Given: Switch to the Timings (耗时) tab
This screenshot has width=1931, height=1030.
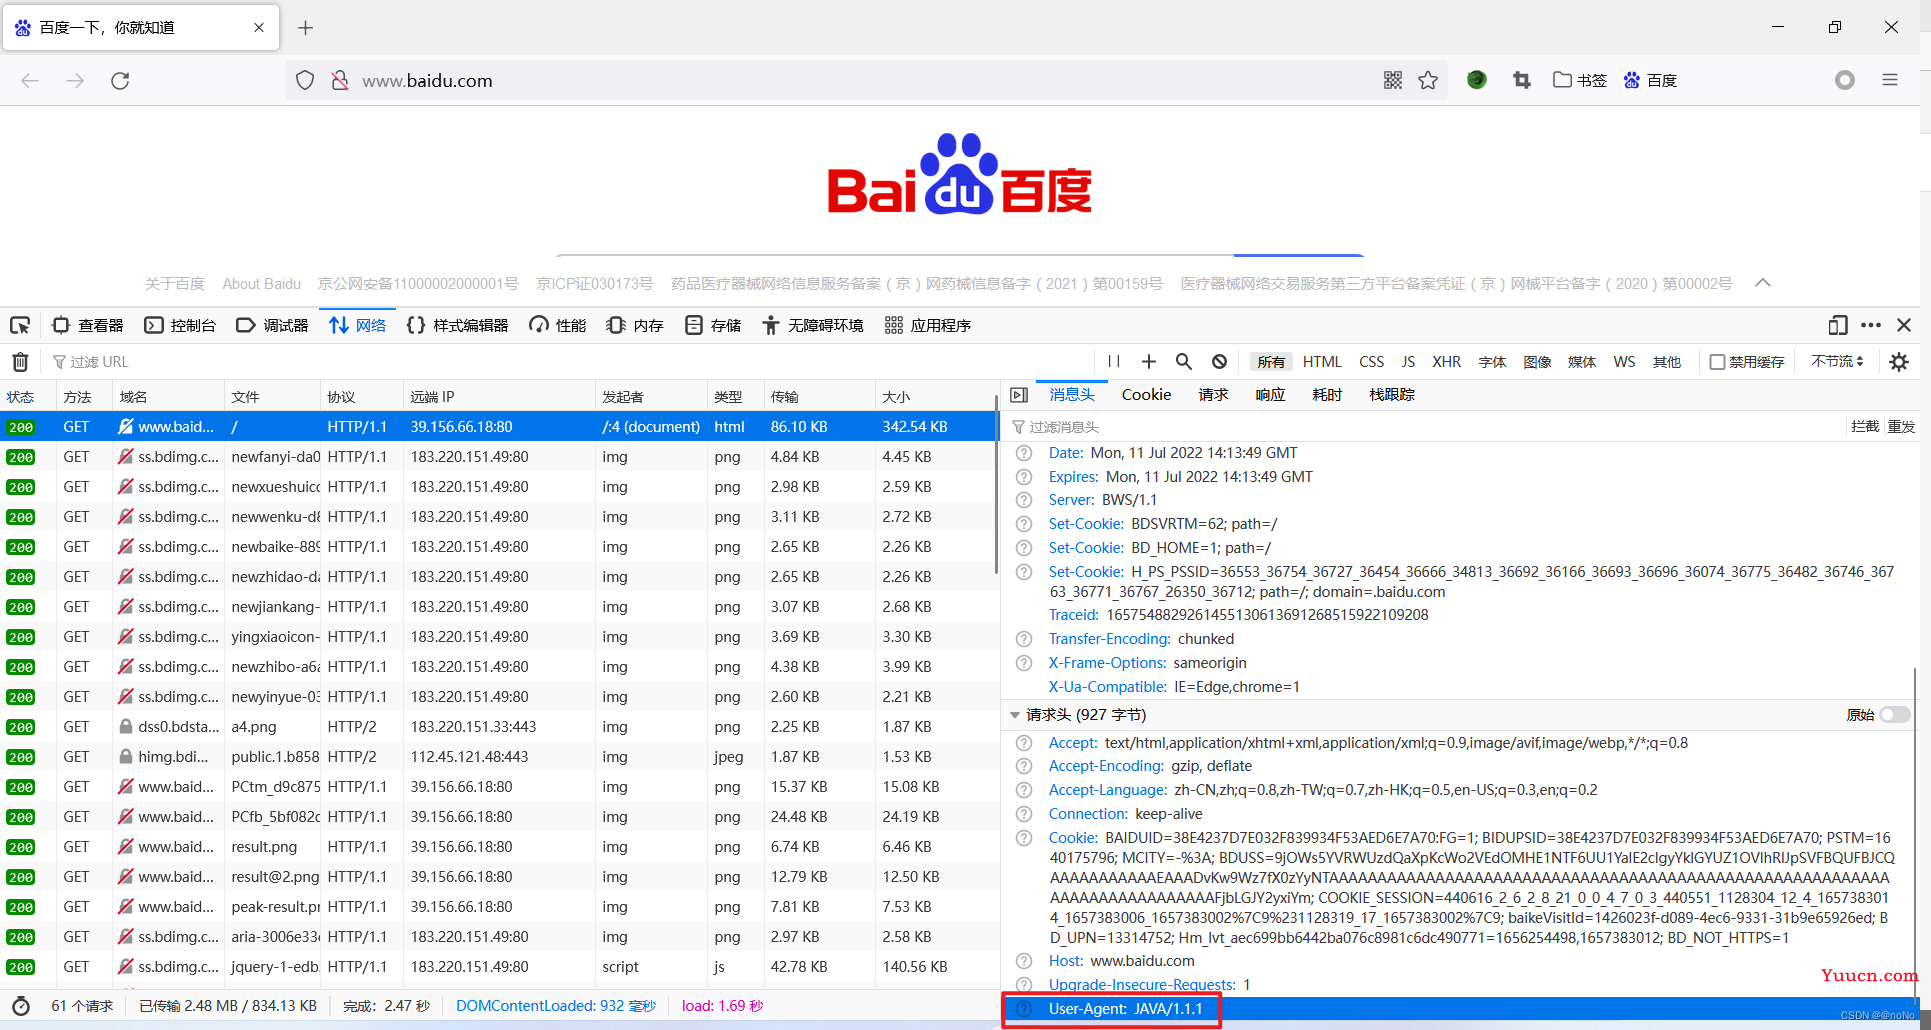Looking at the screenshot, I should coord(1327,395).
